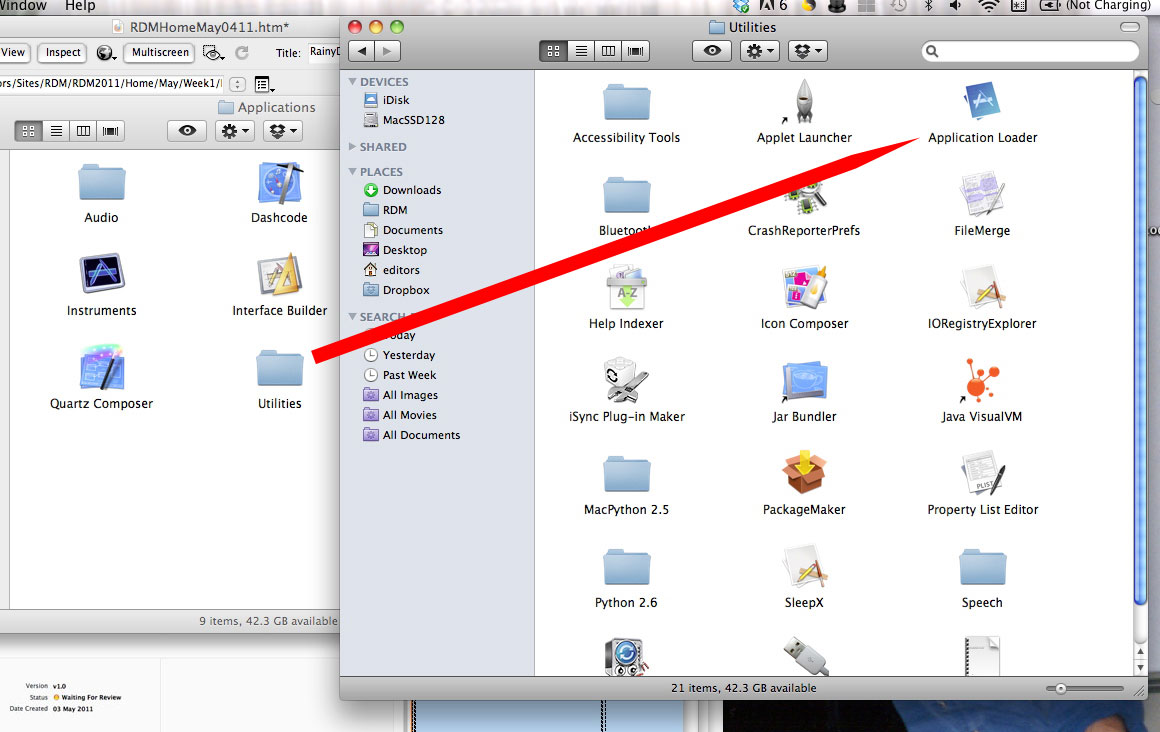Select the Jar Bundler icon

click(804, 381)
